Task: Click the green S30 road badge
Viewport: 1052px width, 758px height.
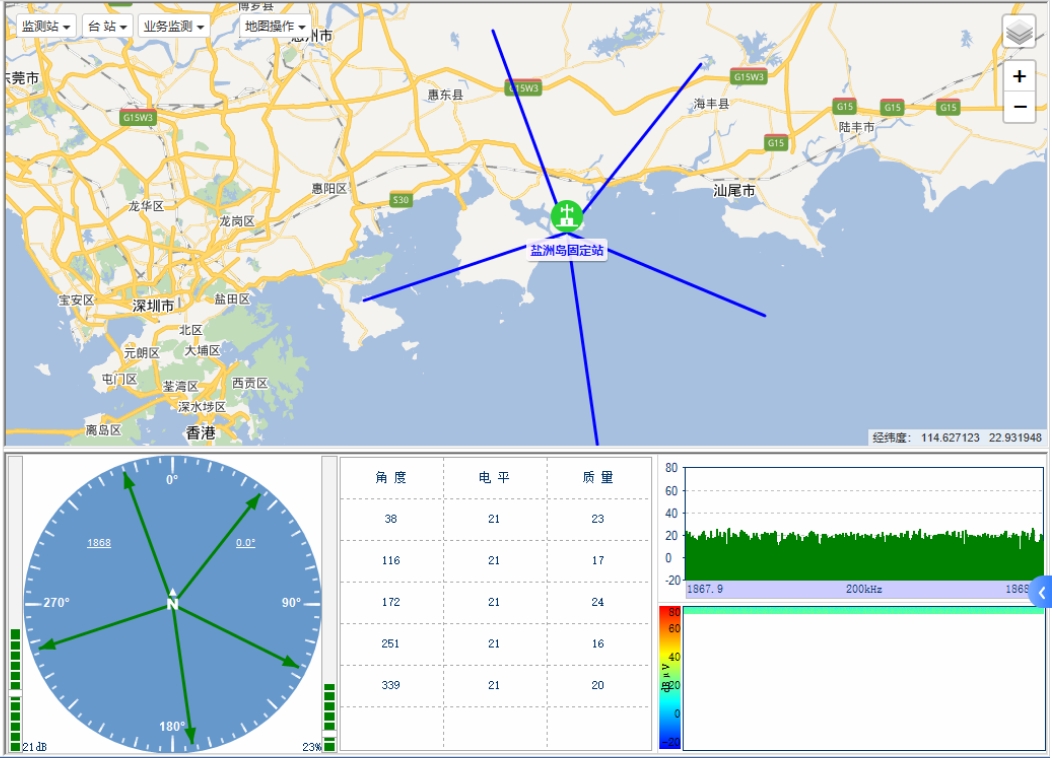Action: coord(400,200)
